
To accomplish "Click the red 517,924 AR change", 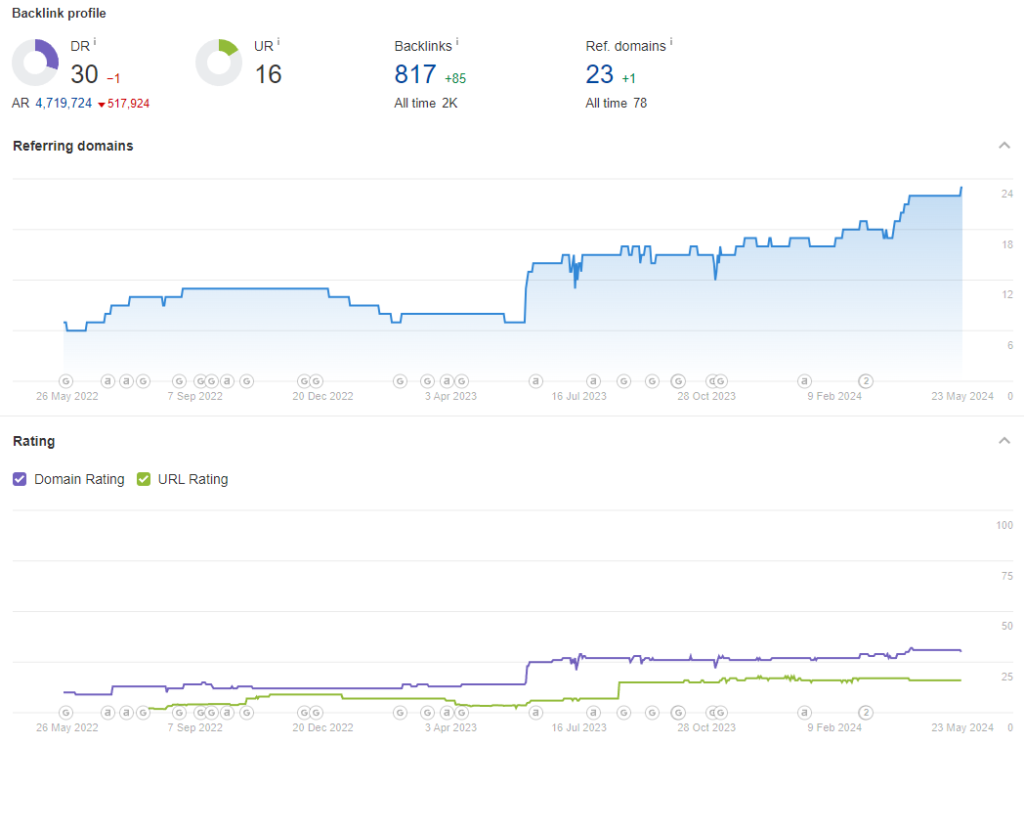I will tap(129, 103).
